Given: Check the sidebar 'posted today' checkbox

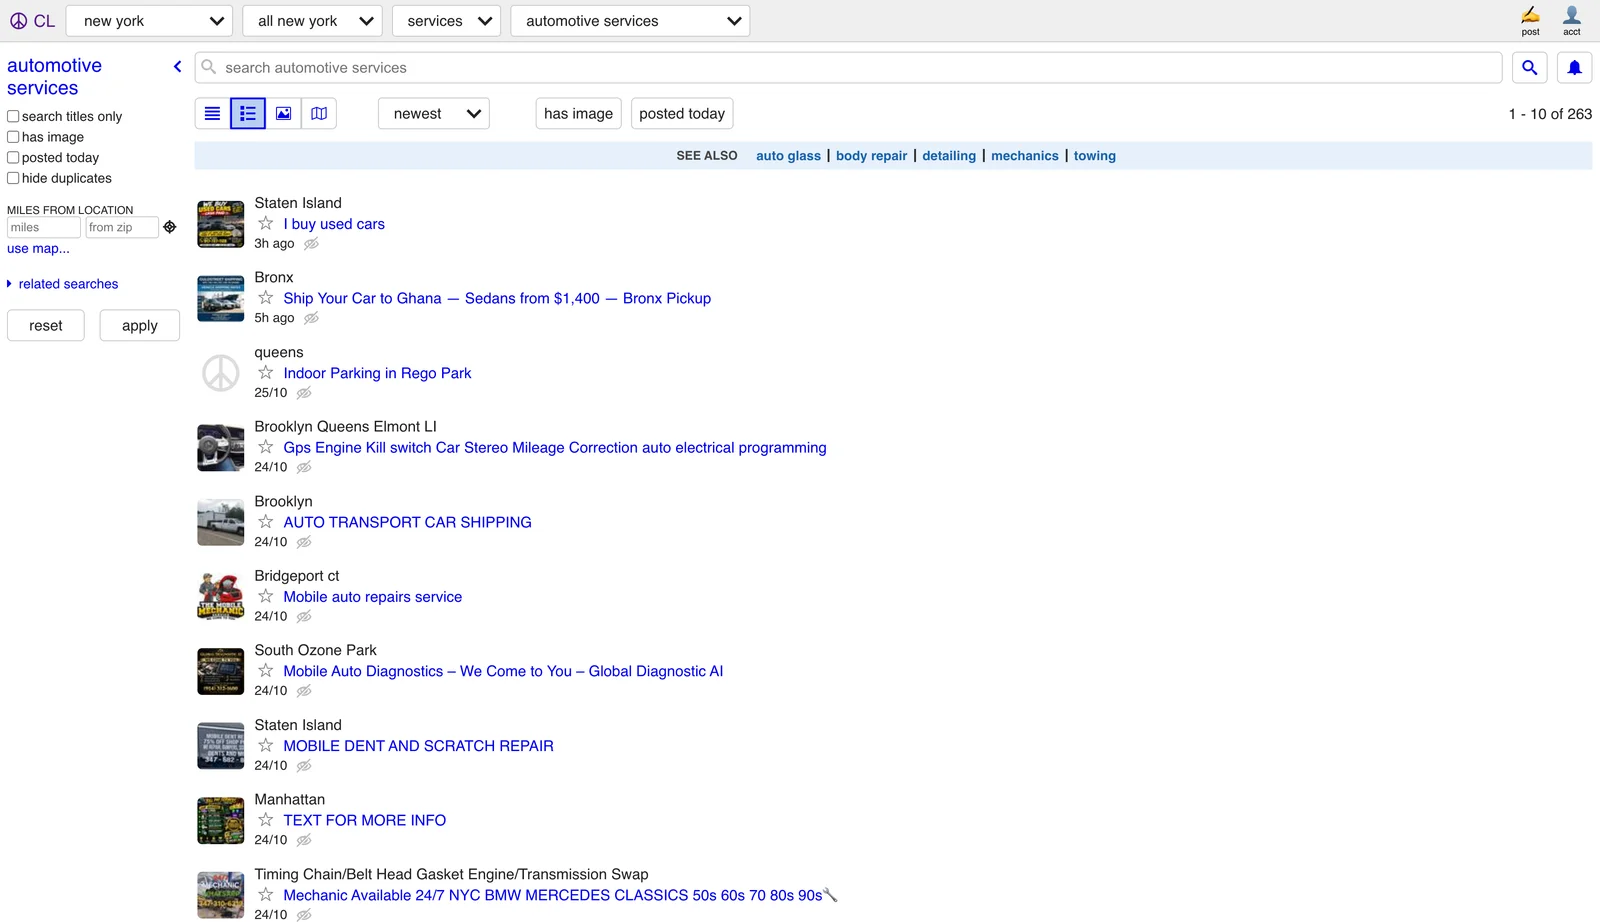Looking at the screenshot, I should point(13,158).
